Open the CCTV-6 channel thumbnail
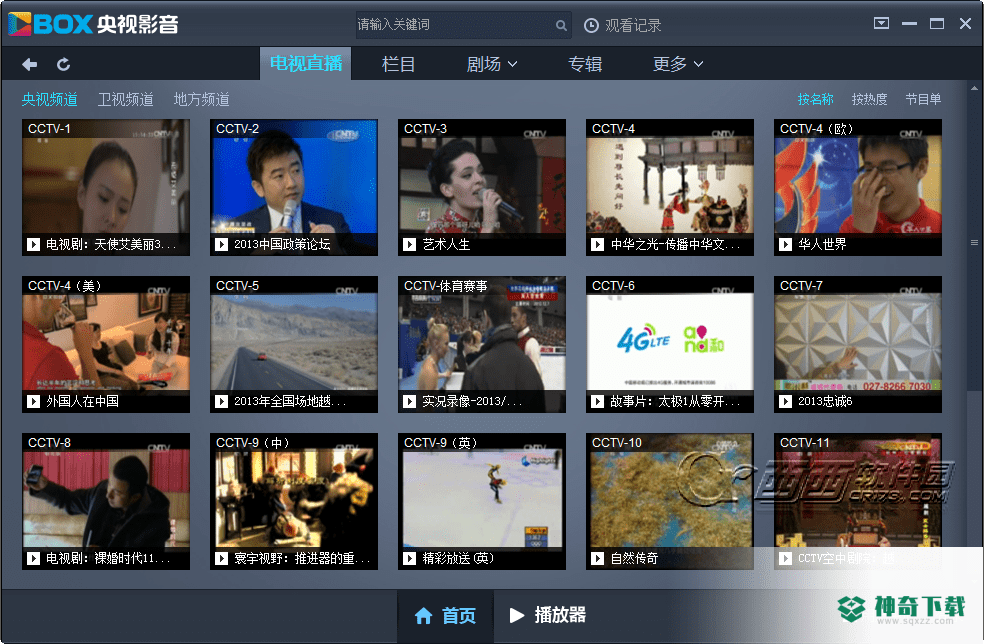 (x=670, y=344)
